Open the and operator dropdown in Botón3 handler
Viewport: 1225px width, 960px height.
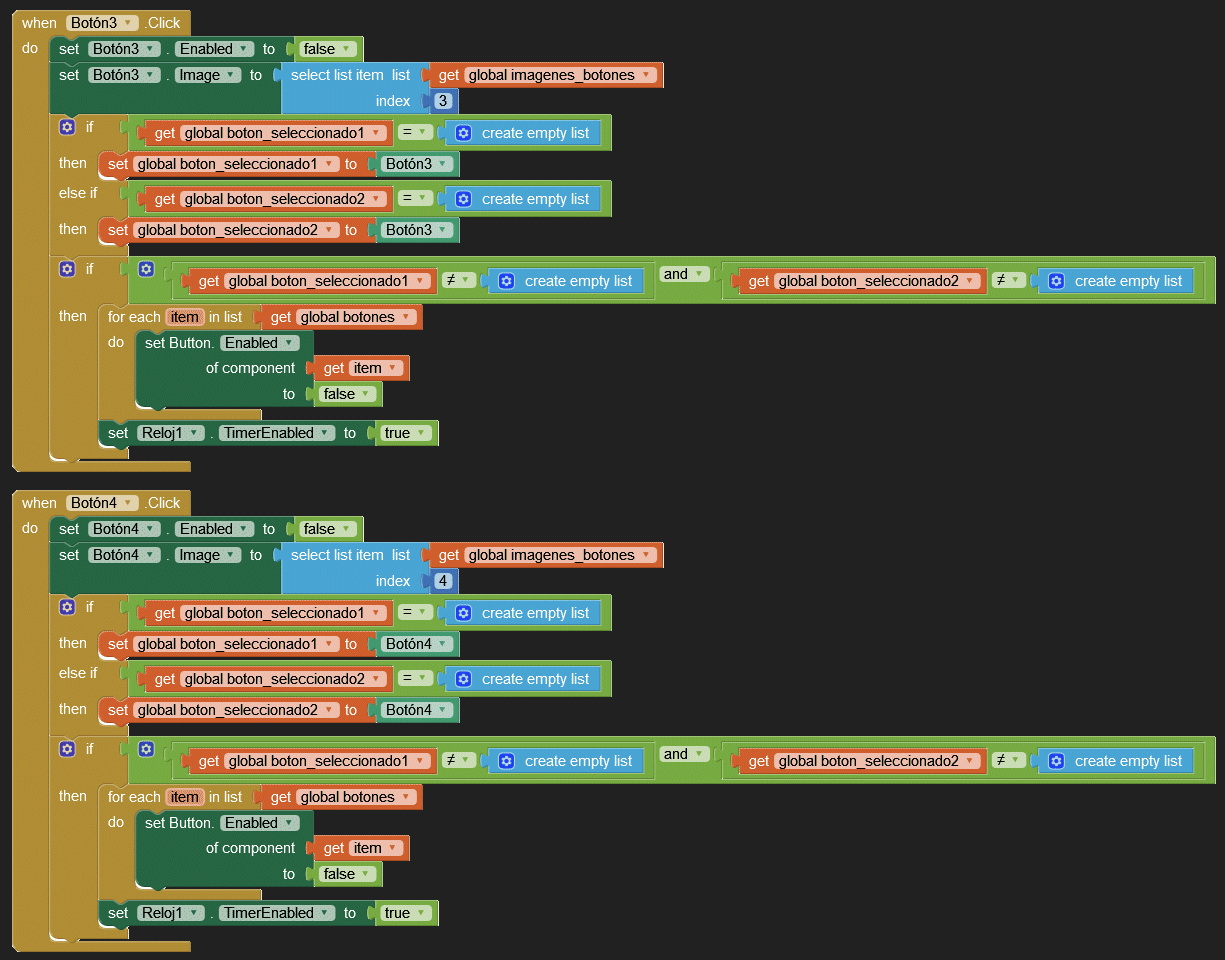pos(683,274)
